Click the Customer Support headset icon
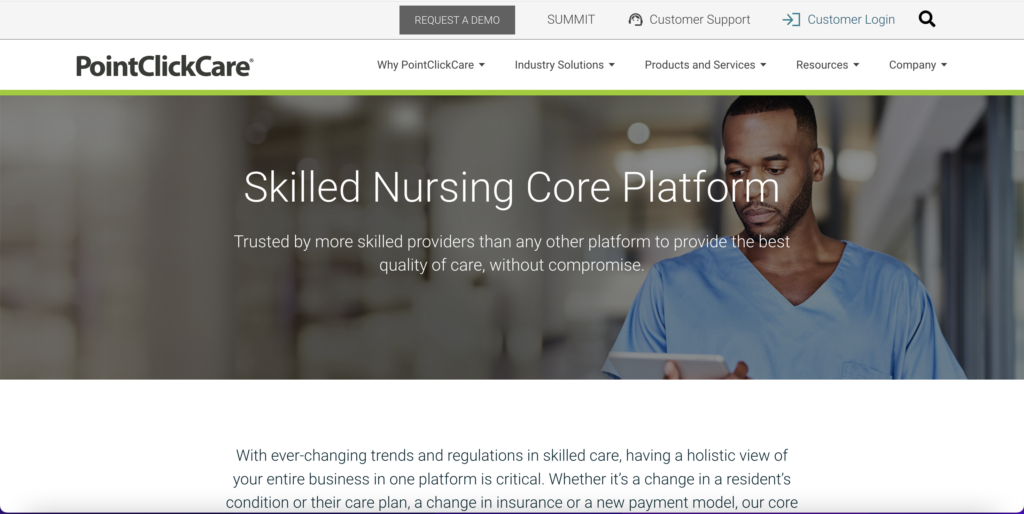Image resolution: width=1024 pixels, height=514 pixels. coord(635,20)
